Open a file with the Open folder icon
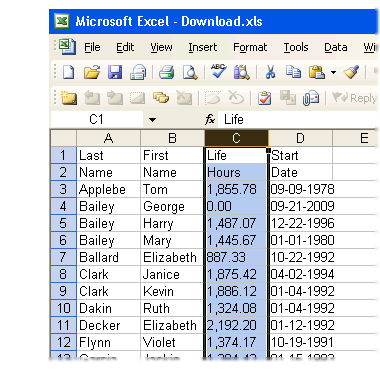Viewport: 380px width, 385px height. [x=92, y=72]
